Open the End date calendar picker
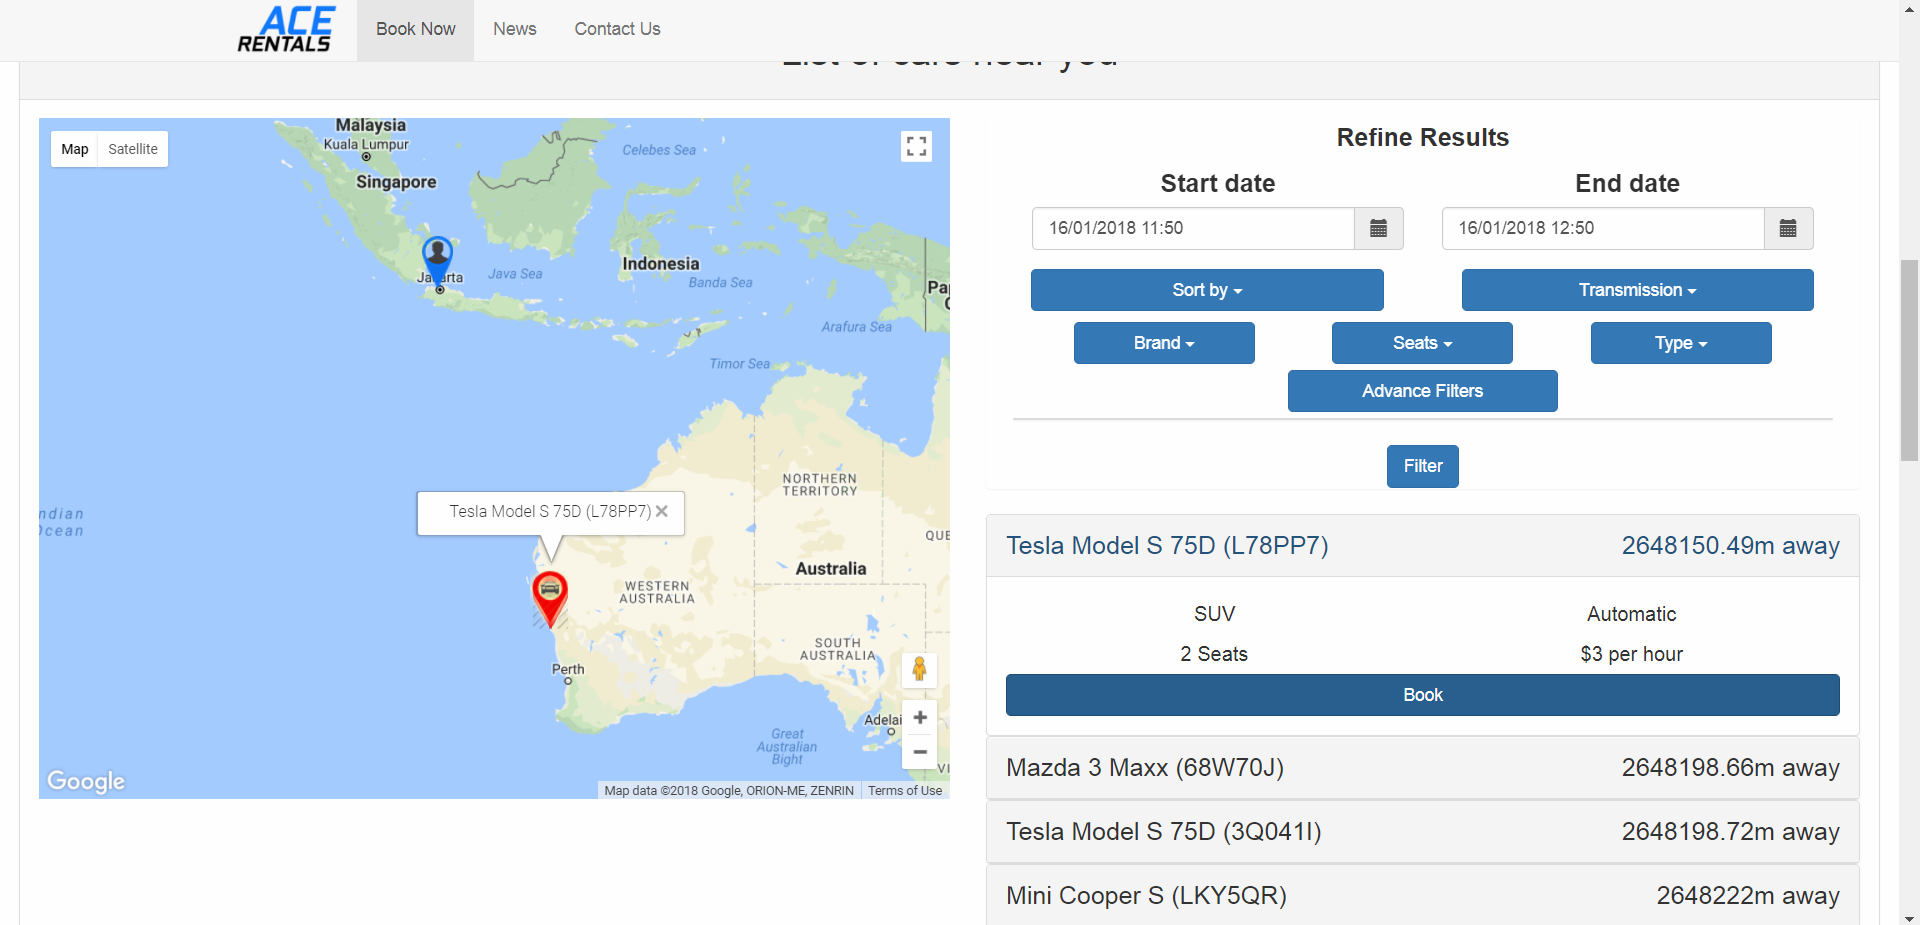 (1788, 229)
